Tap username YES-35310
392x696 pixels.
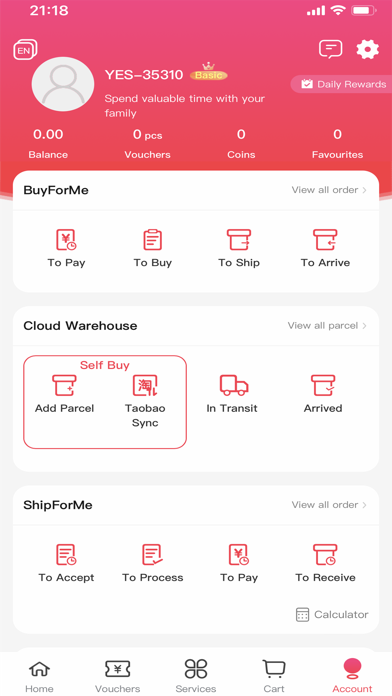pyautogui.click(x=144, y=75)
